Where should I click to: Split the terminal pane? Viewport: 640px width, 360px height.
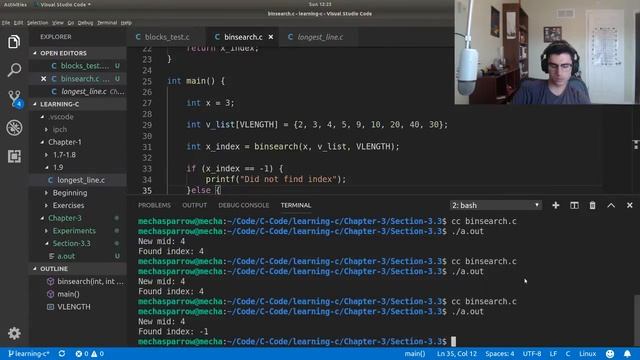tap(574, 205)
